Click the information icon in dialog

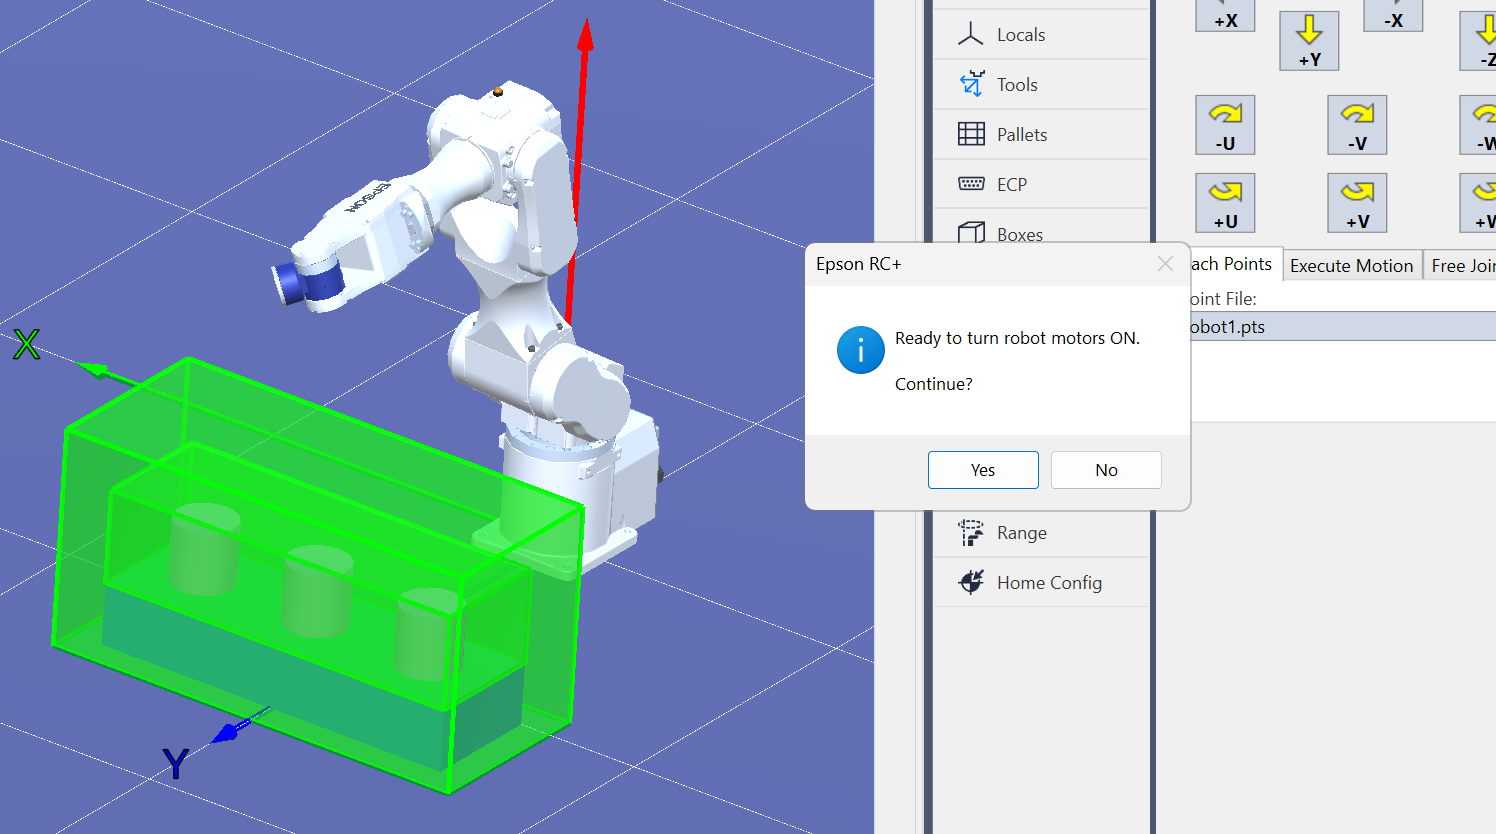coord(861,350)
